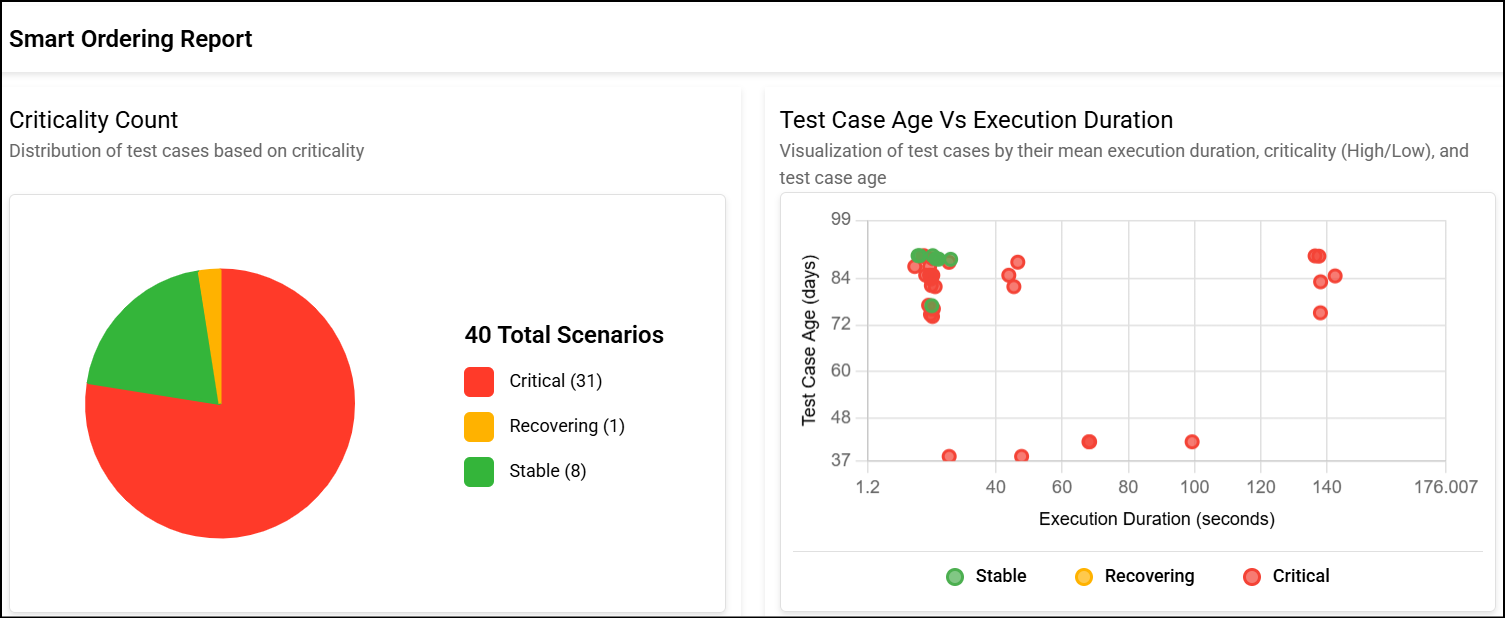Click the Criticality Count title
This screenshot has width=1505, height=618.
click(x=94, y=120)
